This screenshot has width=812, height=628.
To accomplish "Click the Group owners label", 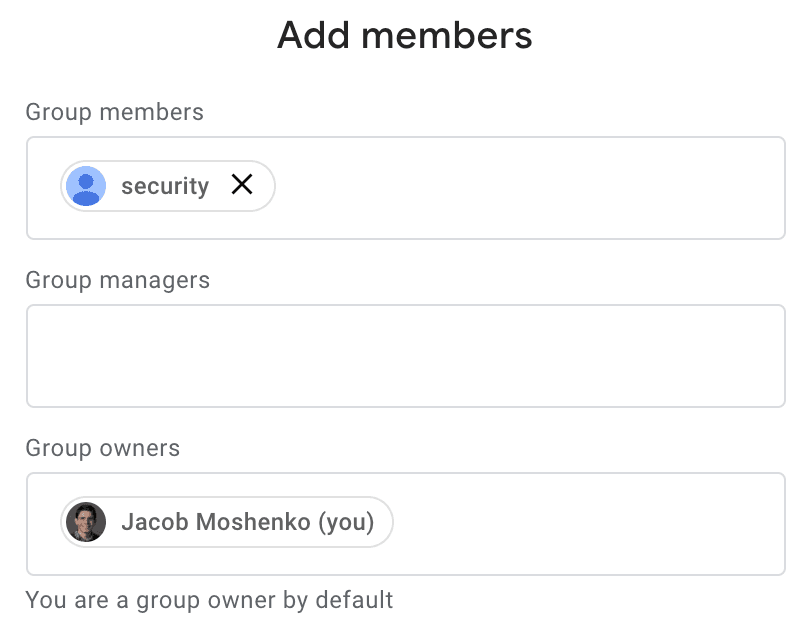I will click(102, 448).
